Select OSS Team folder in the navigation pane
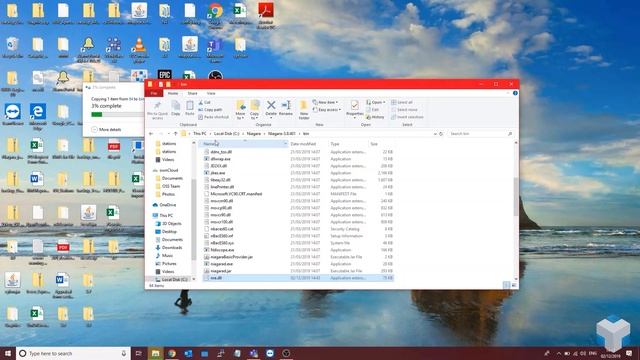 click(x=171, y=186)
